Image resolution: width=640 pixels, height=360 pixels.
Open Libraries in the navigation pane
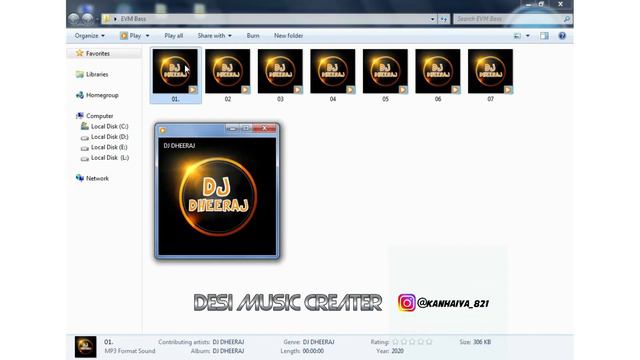click(x=97, y=74)
